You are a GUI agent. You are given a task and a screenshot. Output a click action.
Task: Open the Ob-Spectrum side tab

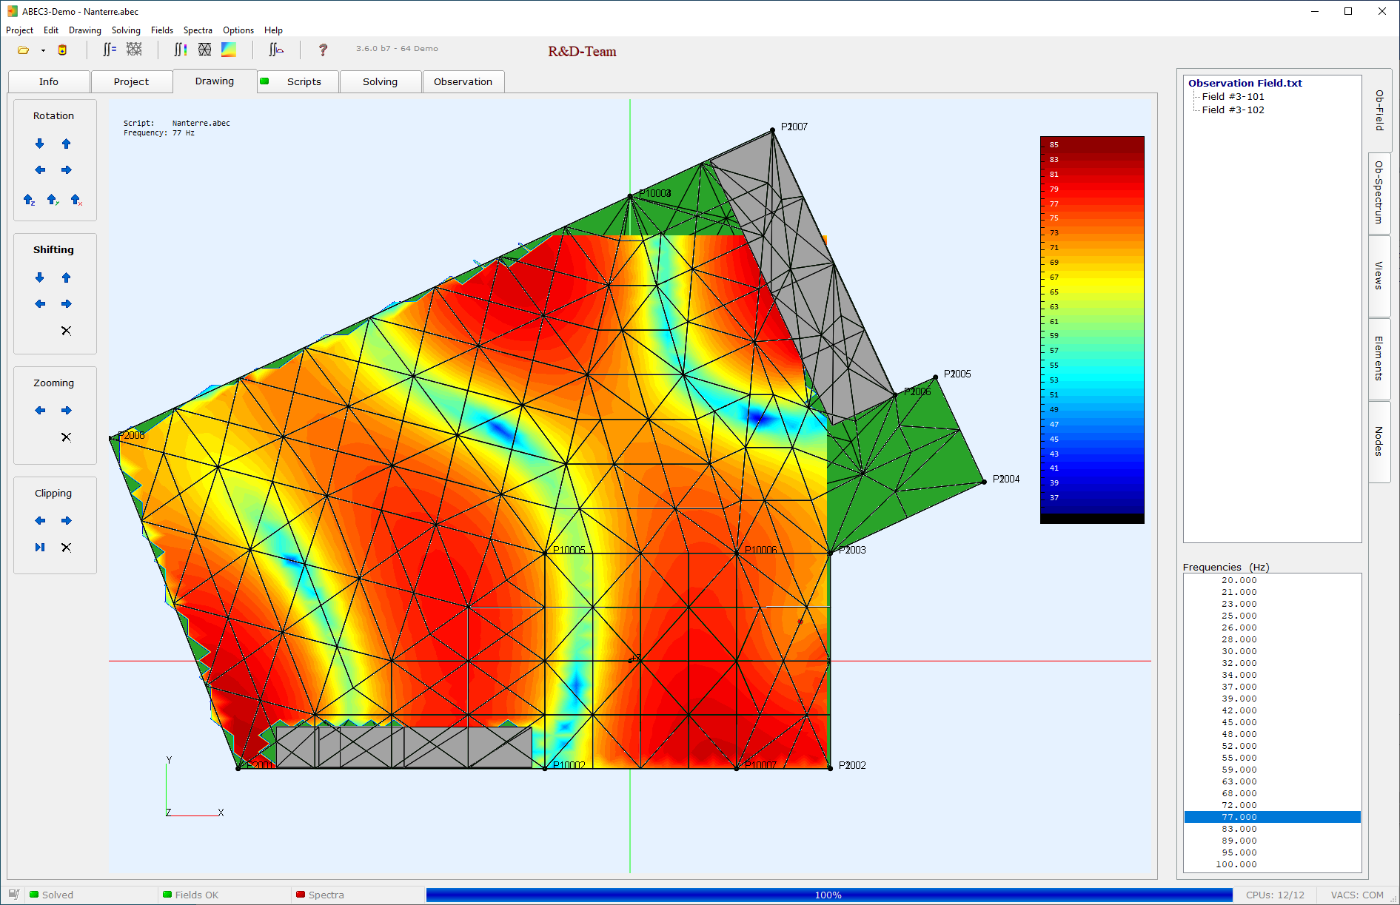[x=1379, y=193]
